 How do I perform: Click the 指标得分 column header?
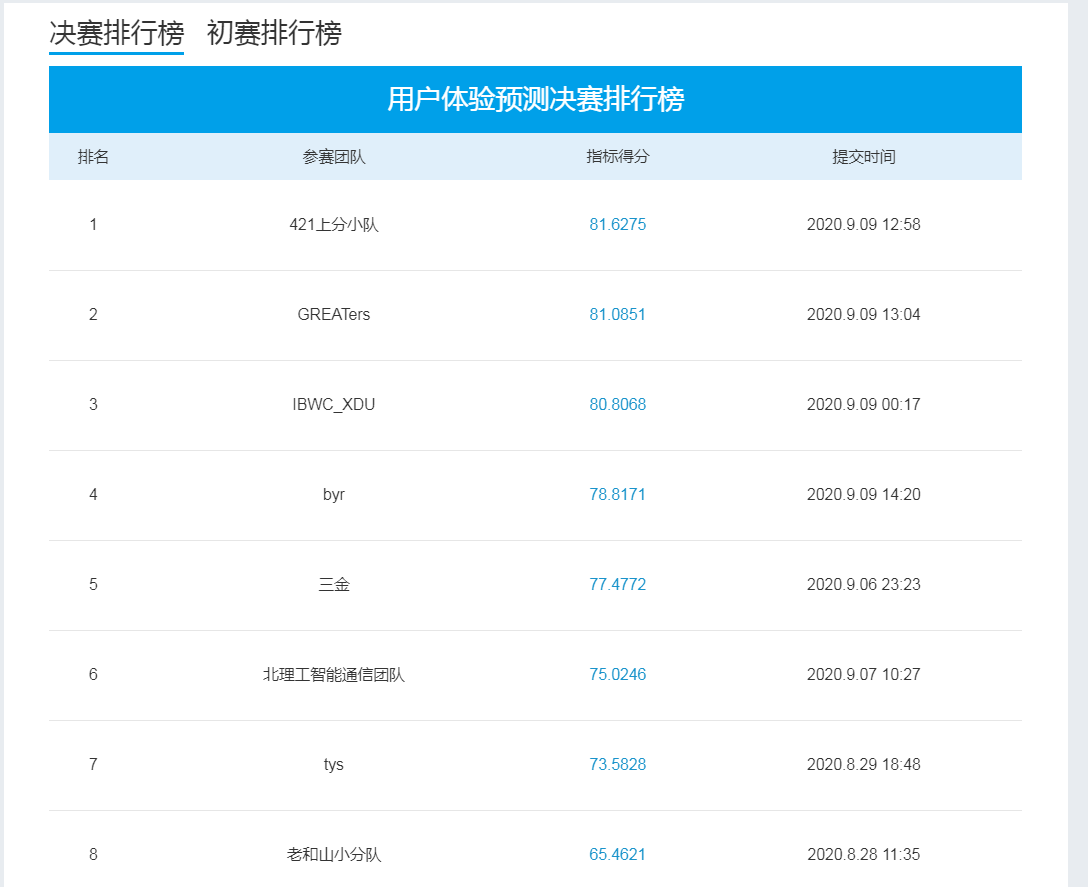pos(617,157)
